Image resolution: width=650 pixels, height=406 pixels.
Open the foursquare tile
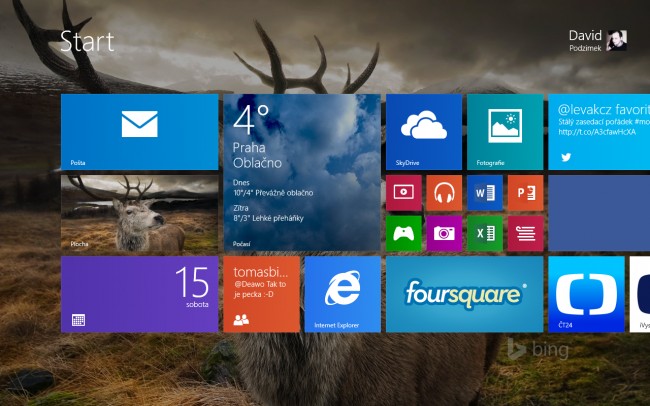pos(464,294)
